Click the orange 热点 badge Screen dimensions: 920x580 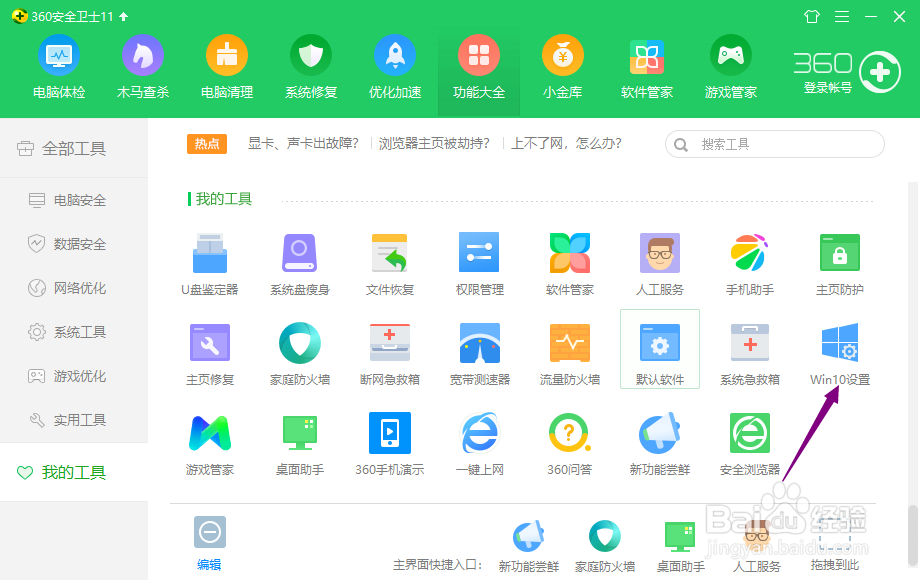click(x=207, y=144)
